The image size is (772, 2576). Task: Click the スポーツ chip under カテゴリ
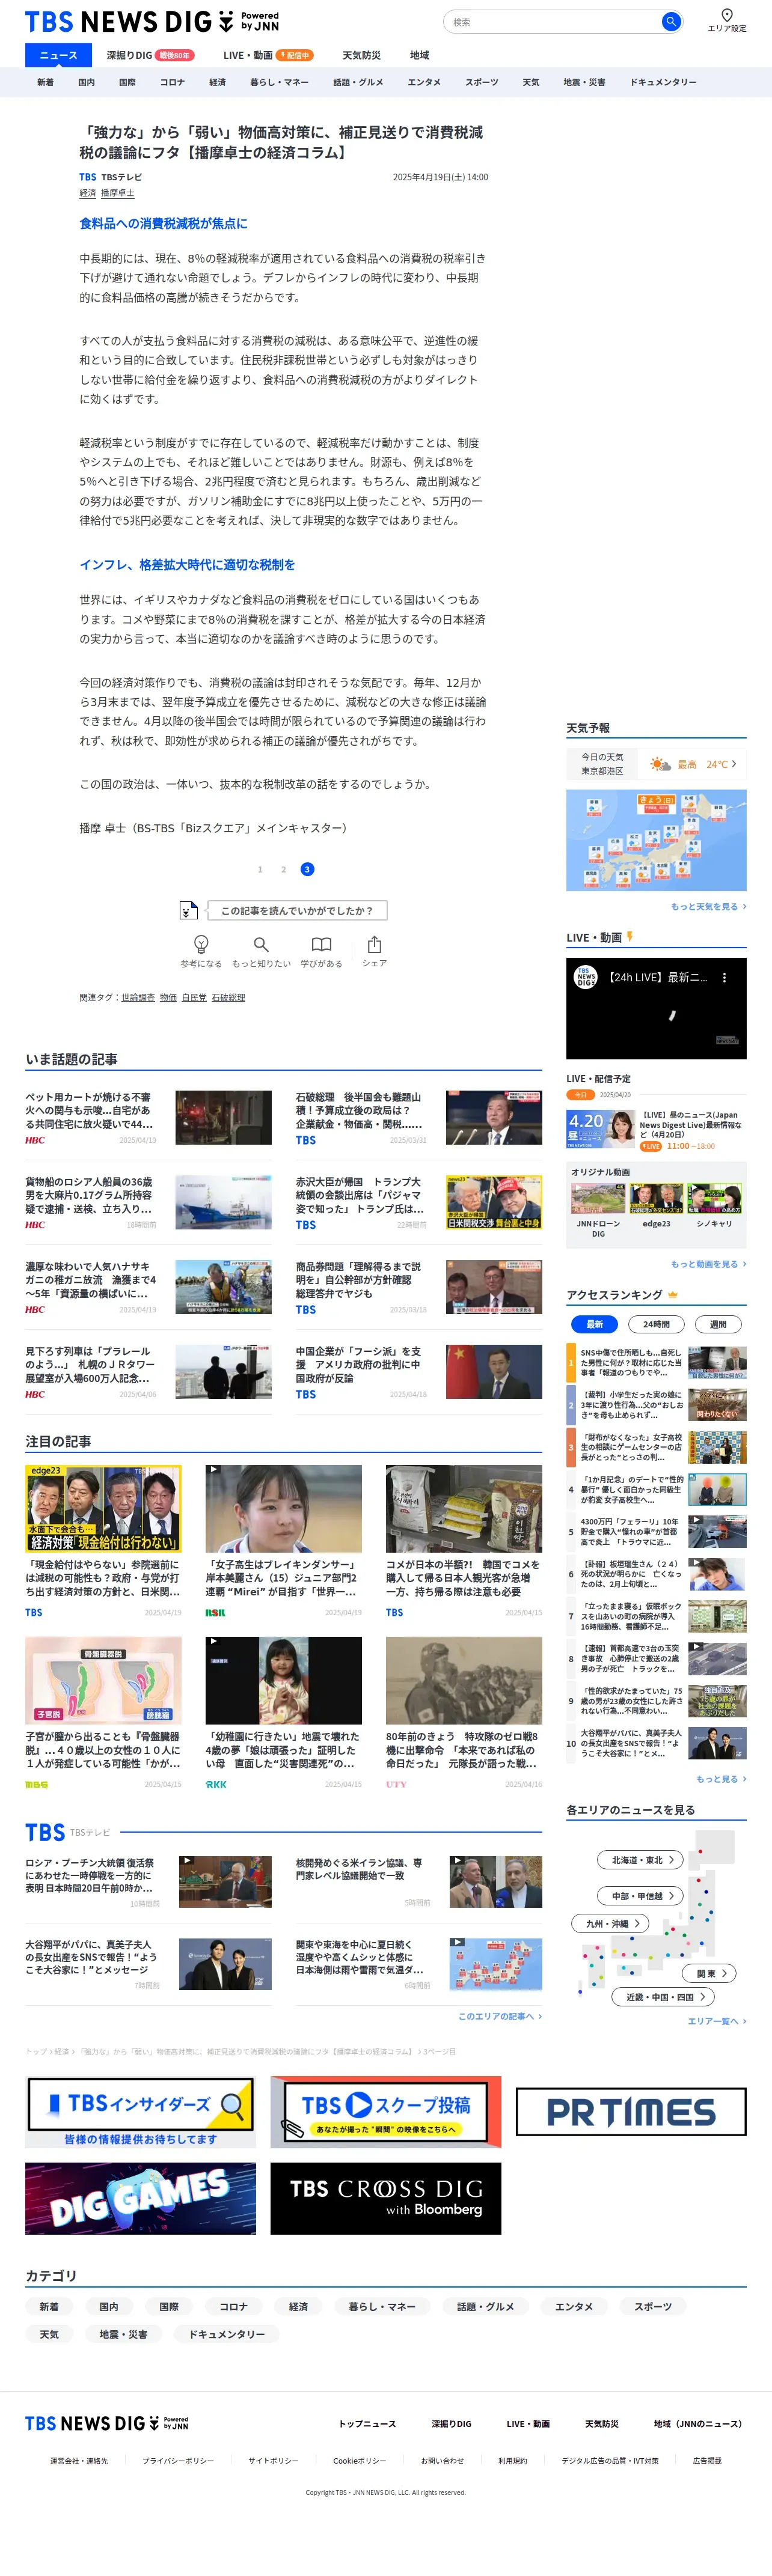[653, 2306]
